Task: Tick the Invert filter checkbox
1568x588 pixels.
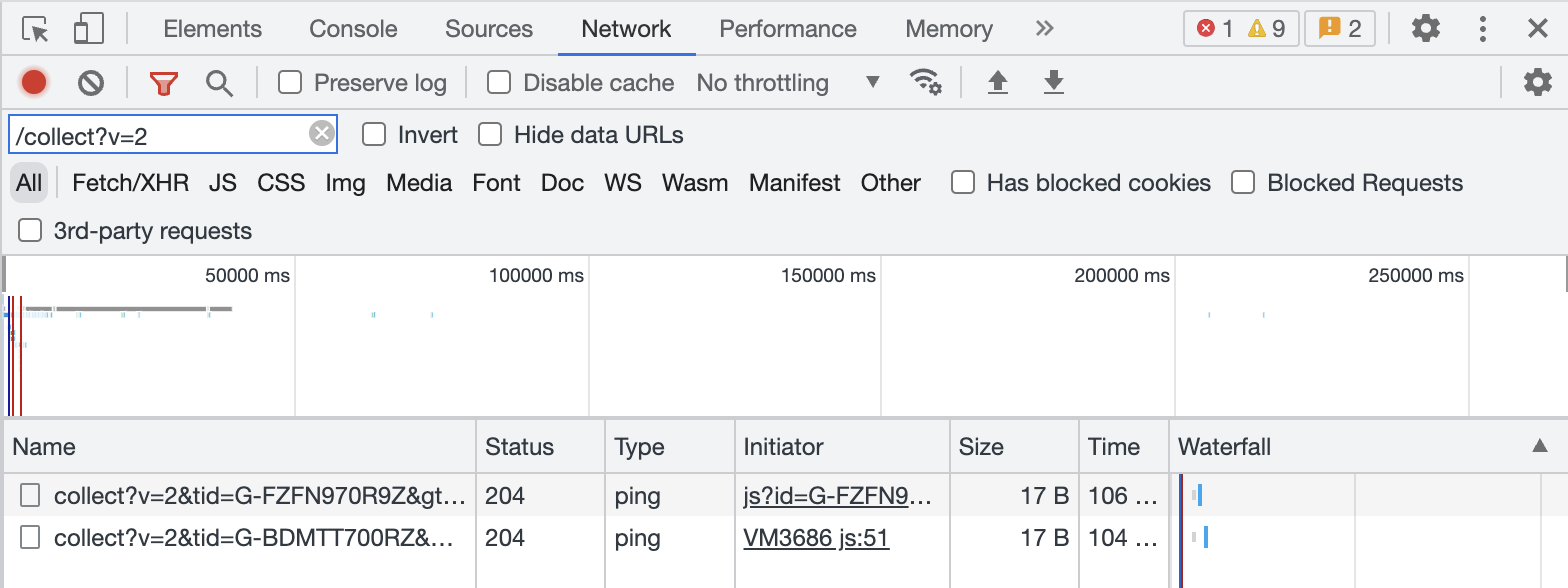Action: pos(374,134)
